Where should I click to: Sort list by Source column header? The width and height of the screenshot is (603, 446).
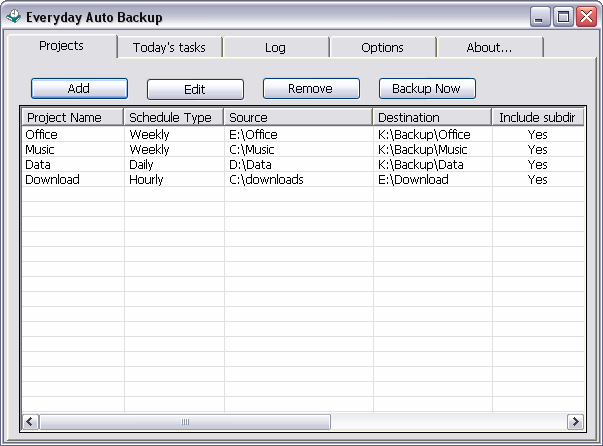298,117
